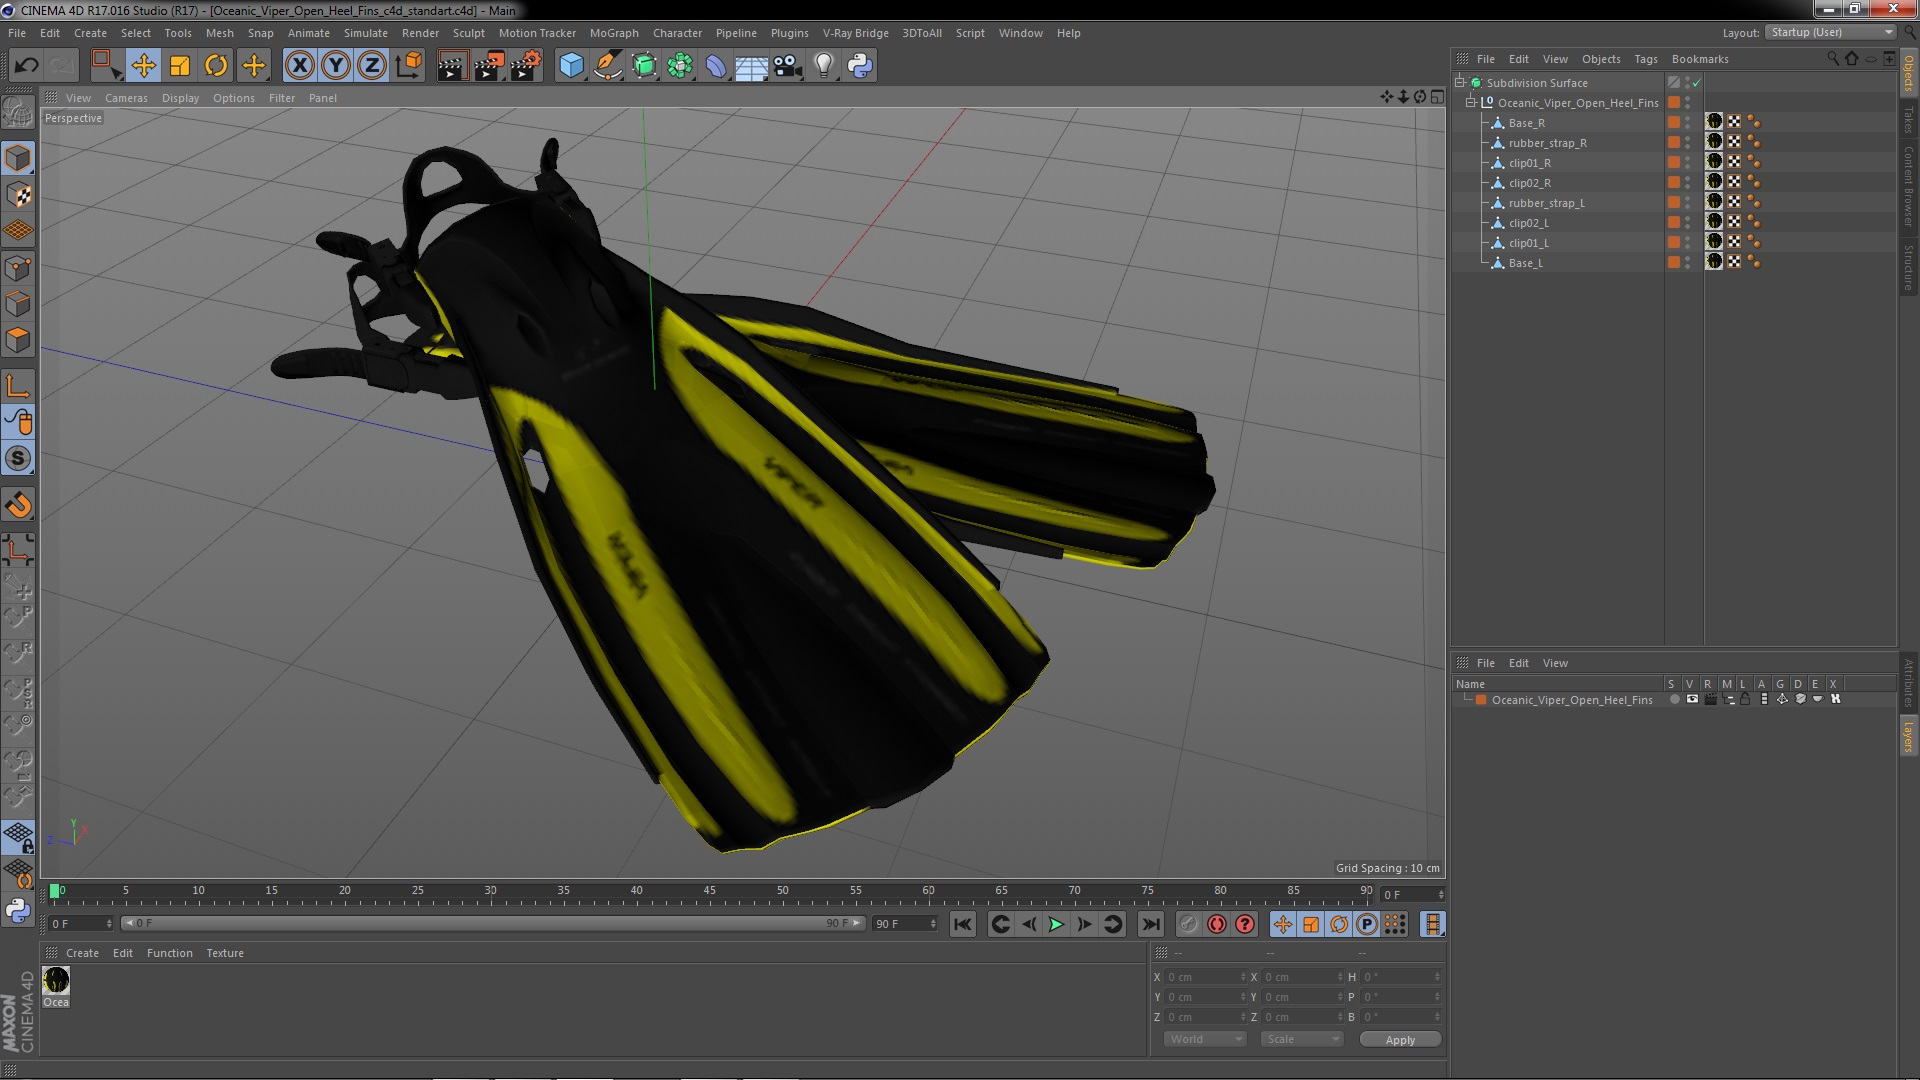Viewport: 1920px width, 1080px height.
Task: Toggle Subdivision Surface enable checkmark
Action: click(x=1697, y=83)
